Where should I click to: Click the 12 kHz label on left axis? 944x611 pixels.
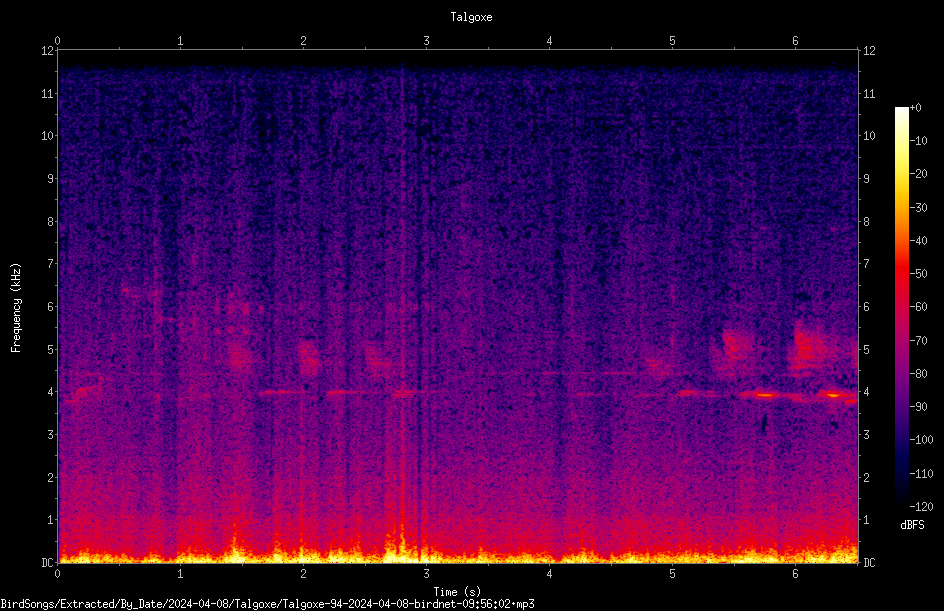[48, 51]
